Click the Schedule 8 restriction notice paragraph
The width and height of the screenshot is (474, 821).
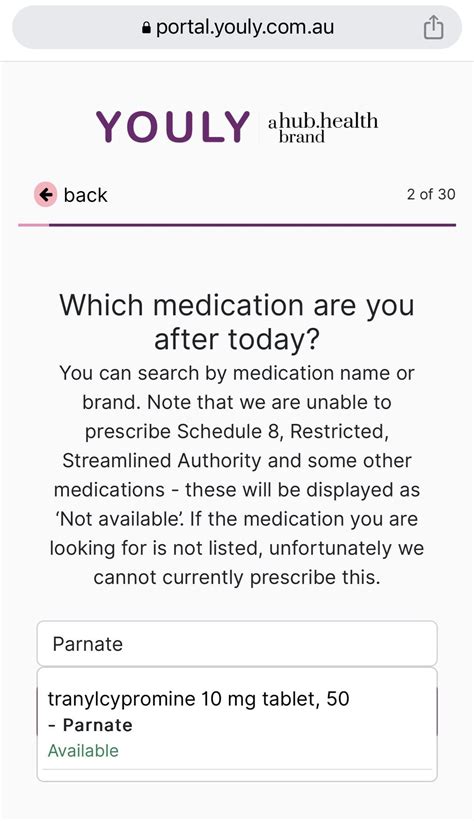pyautogui.click(x=237, y=475)
